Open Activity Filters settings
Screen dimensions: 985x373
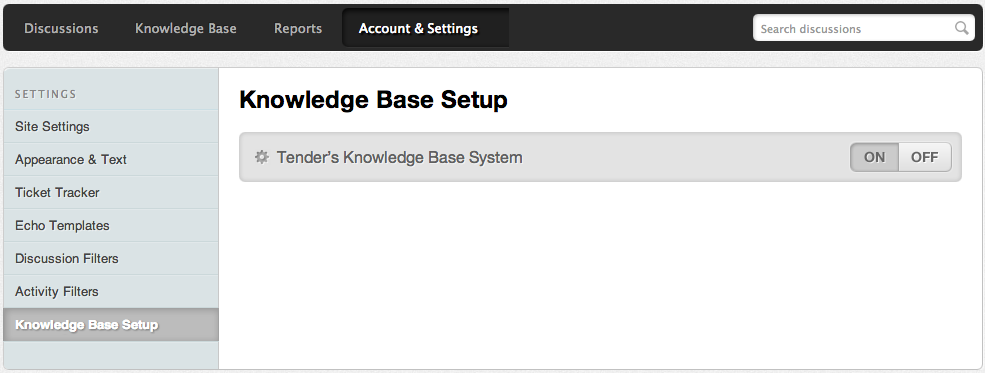click(111, 291)
